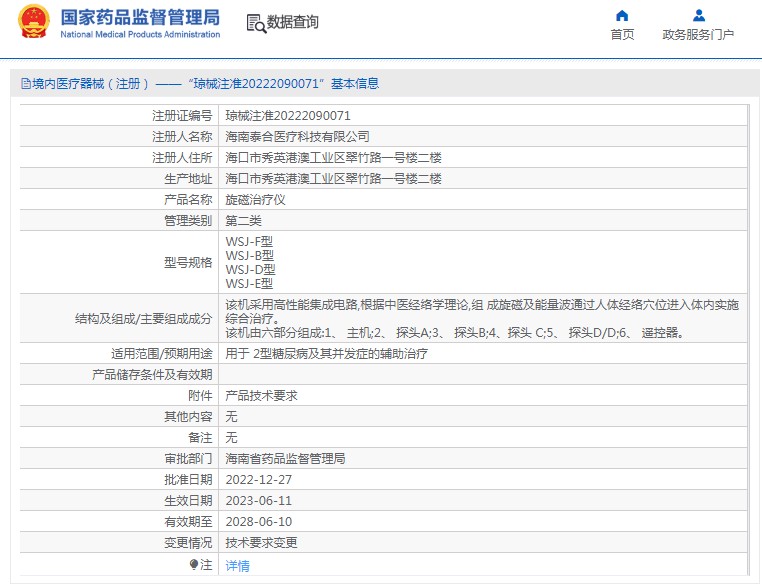Click the expiry date 2028-06-10
Screen dimensions: 762x586
click(259, 521)
